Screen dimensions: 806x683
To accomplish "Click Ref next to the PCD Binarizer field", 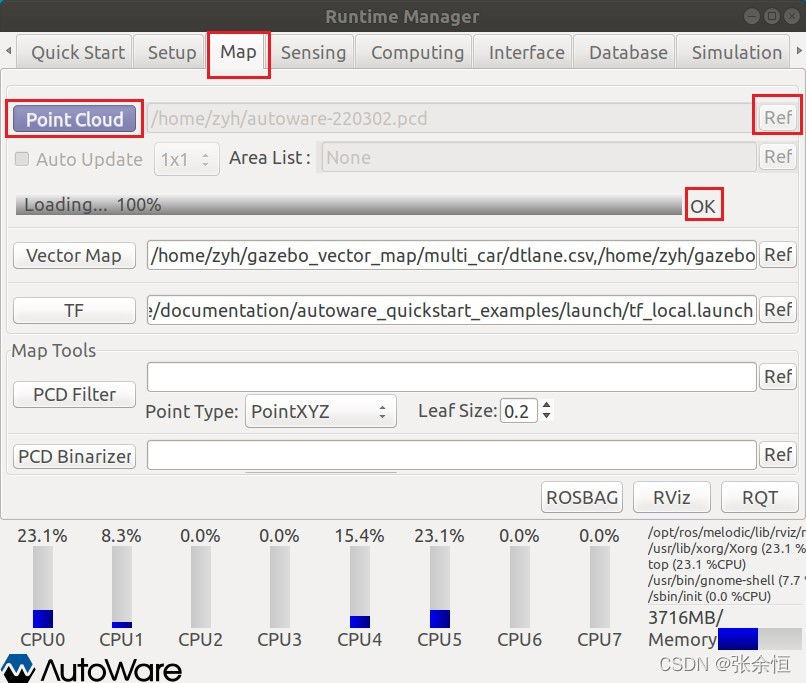I will [x=777, y=454].
